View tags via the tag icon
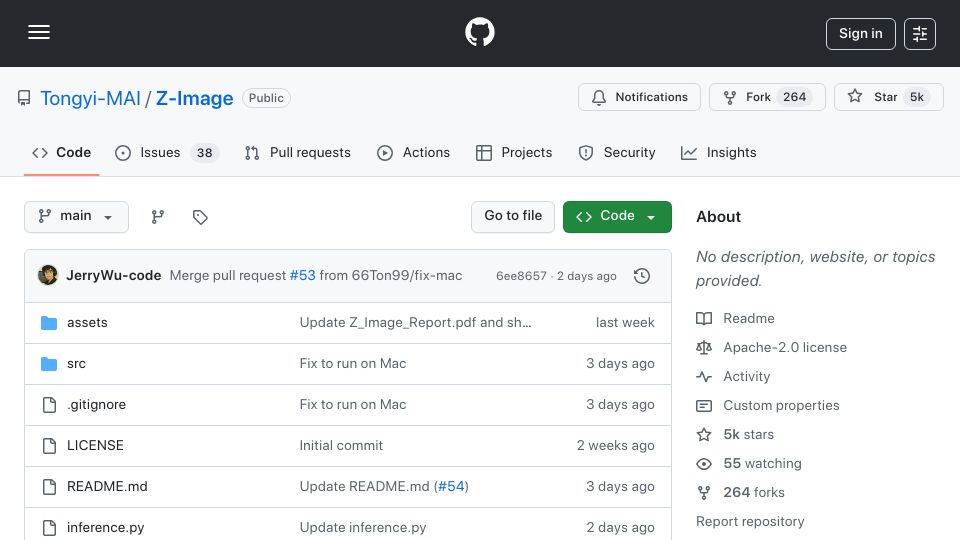The height and width of the screenshot is (540, 960). [x=200, y=217]
